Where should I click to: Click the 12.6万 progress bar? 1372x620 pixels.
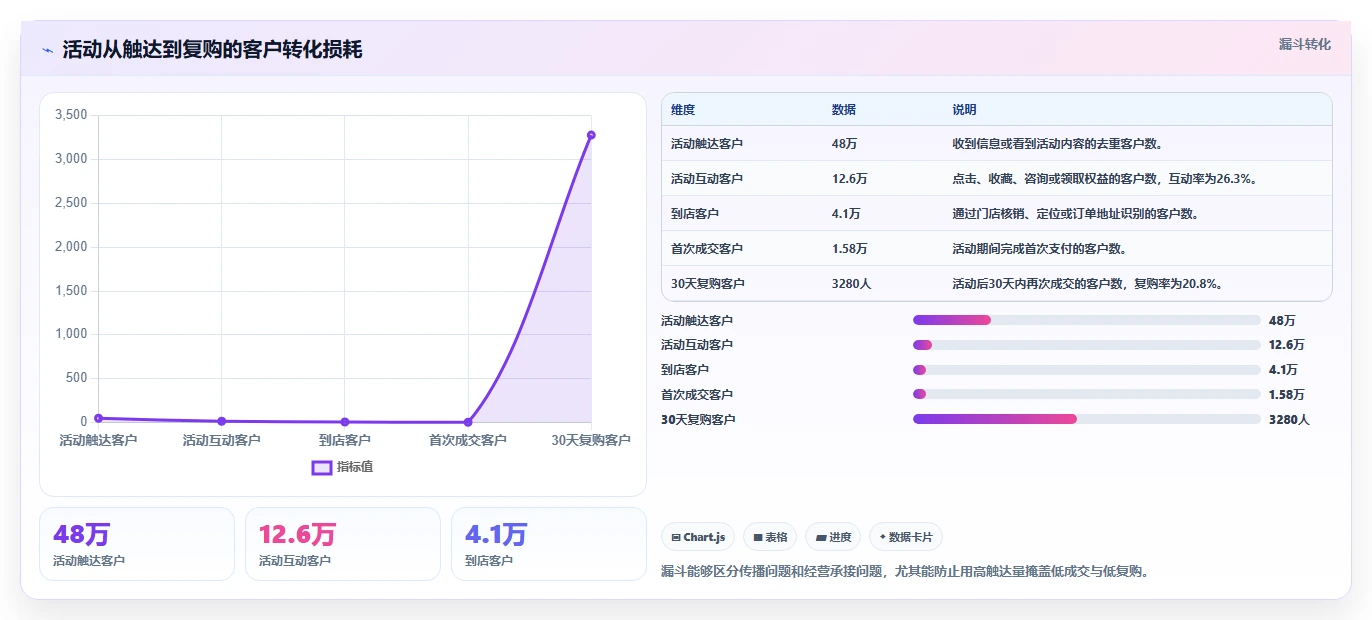click(x=1087, y=345)
